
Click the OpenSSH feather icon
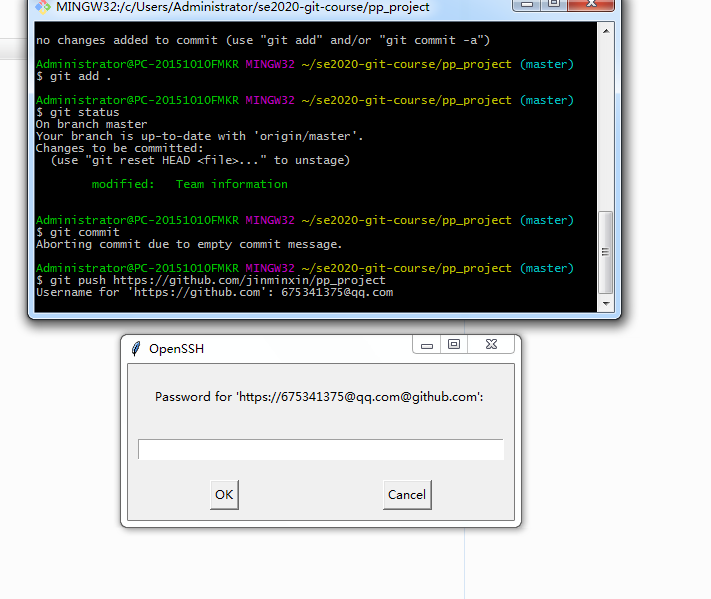pyautogui.click(x=136, y=349)
